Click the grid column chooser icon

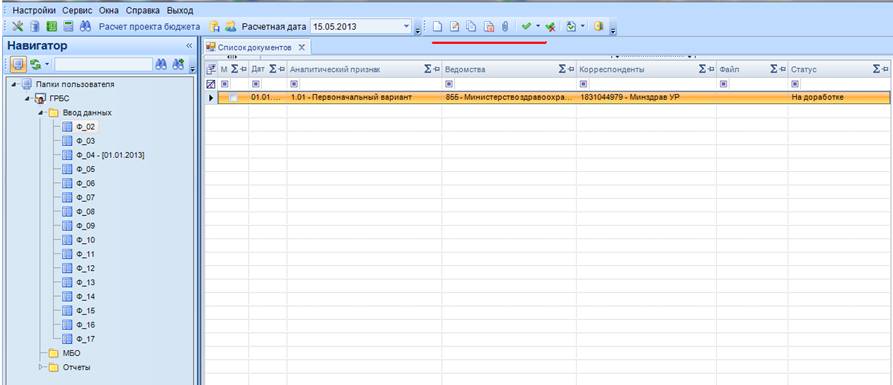coord(211,69)
